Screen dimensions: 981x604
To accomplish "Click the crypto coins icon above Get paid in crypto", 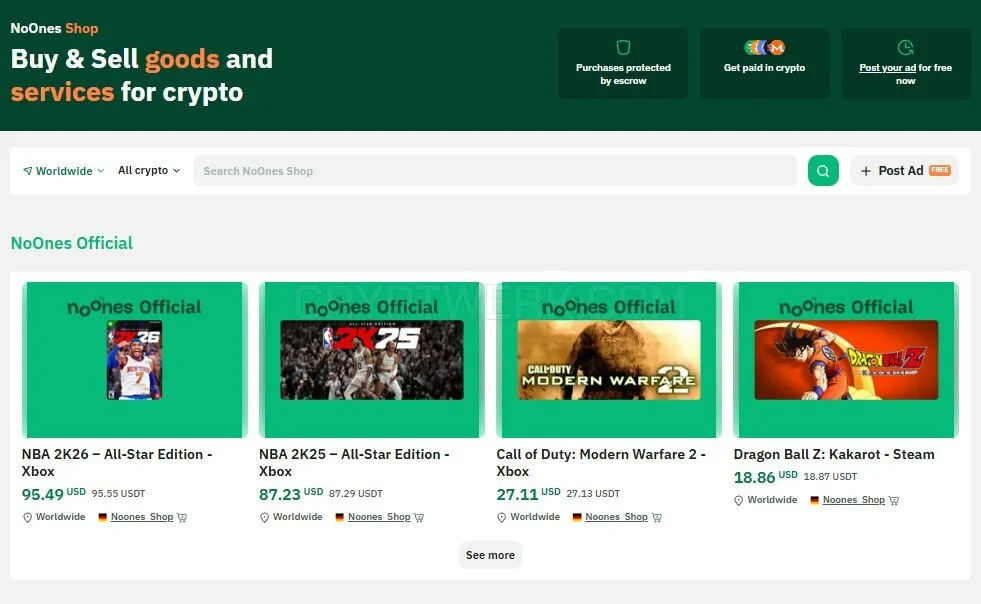I will coord(764,48).
